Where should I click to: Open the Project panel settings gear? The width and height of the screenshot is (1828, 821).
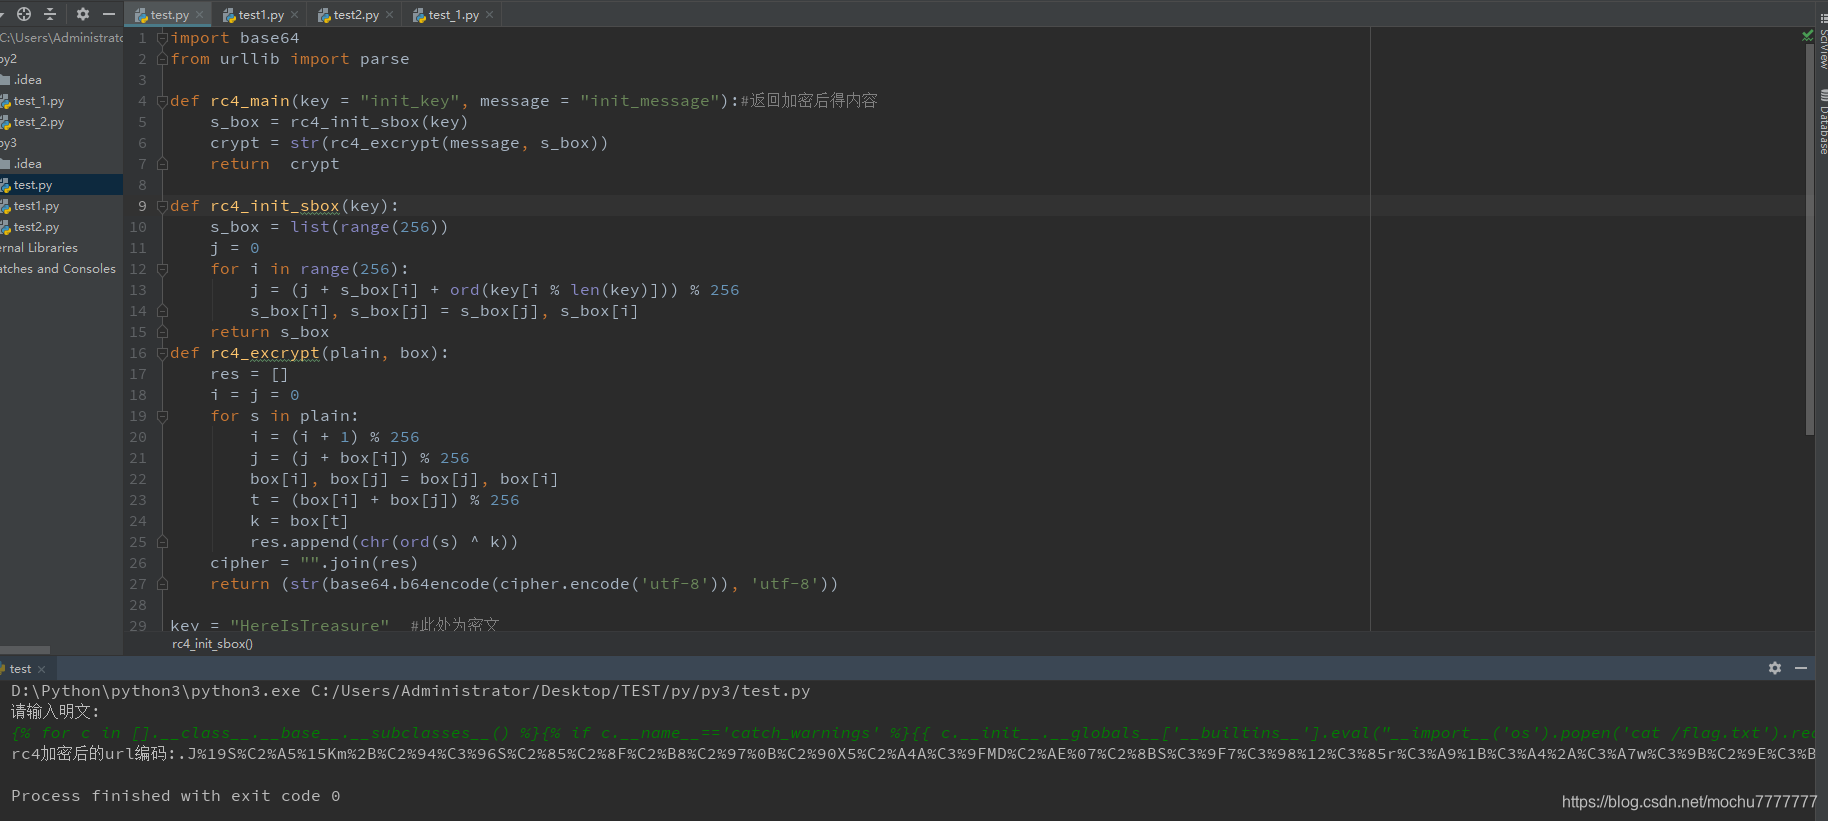coord(83,14)
